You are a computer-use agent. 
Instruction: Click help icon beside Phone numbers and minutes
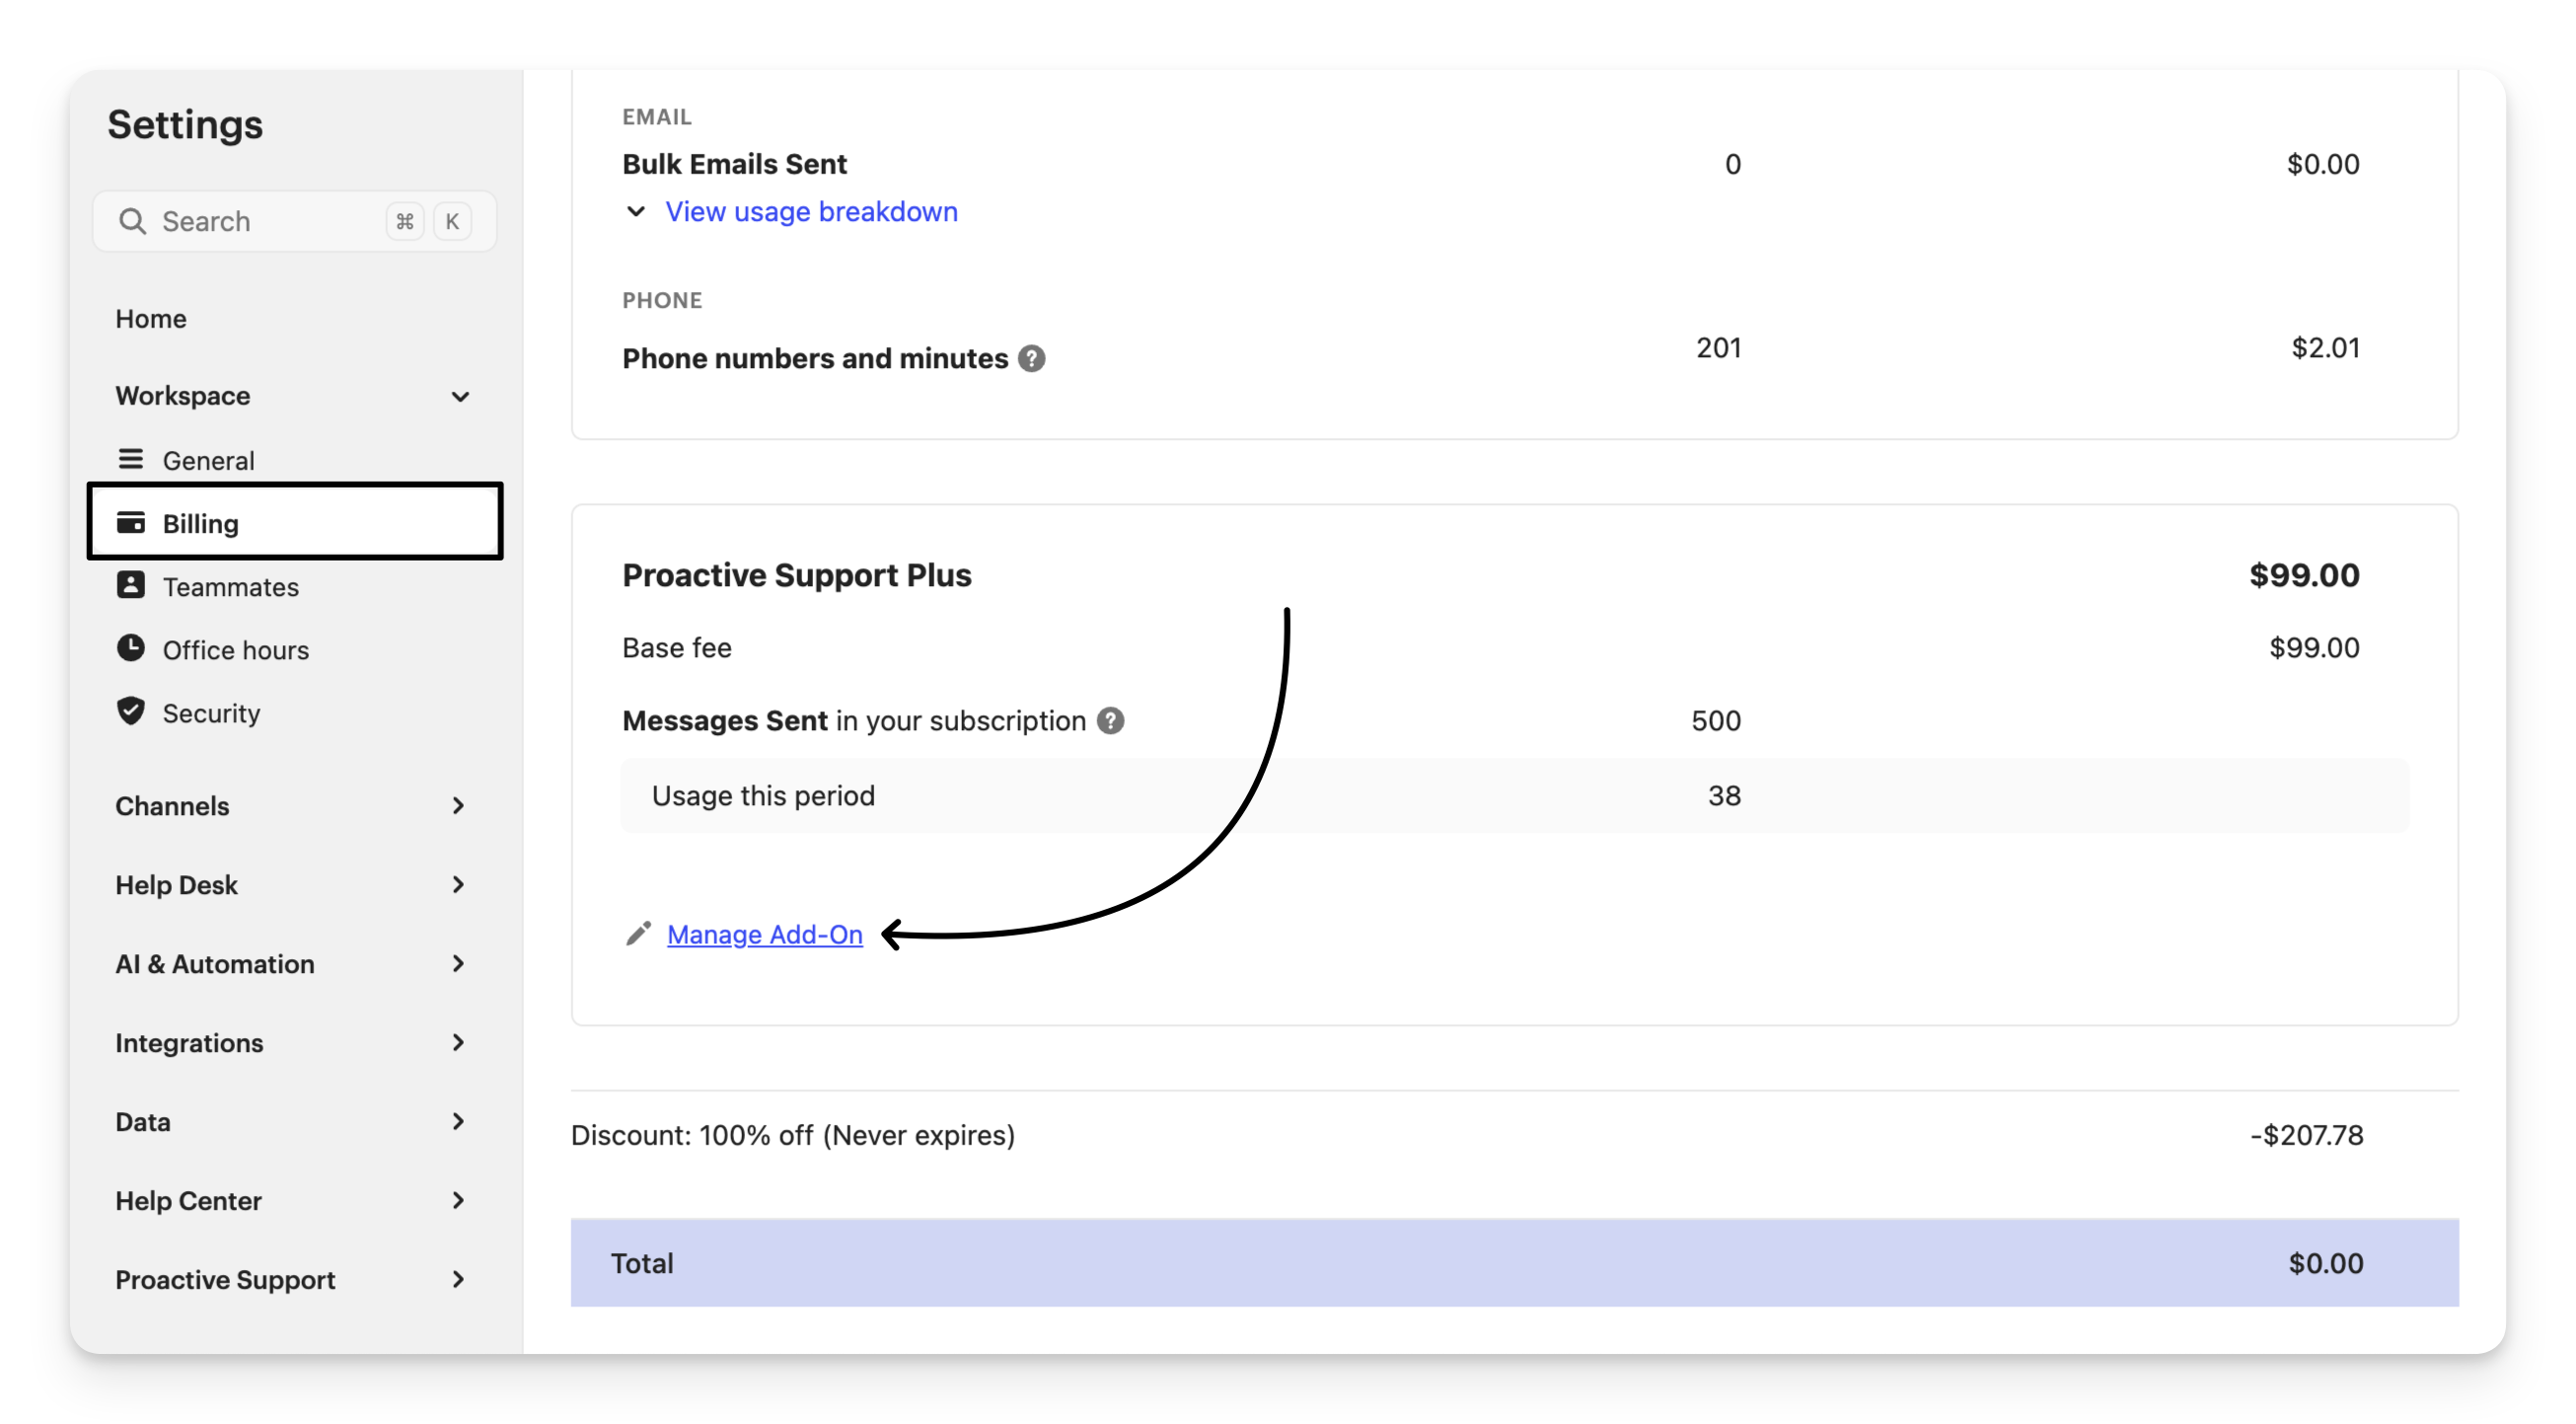[x=1031, y=358]
